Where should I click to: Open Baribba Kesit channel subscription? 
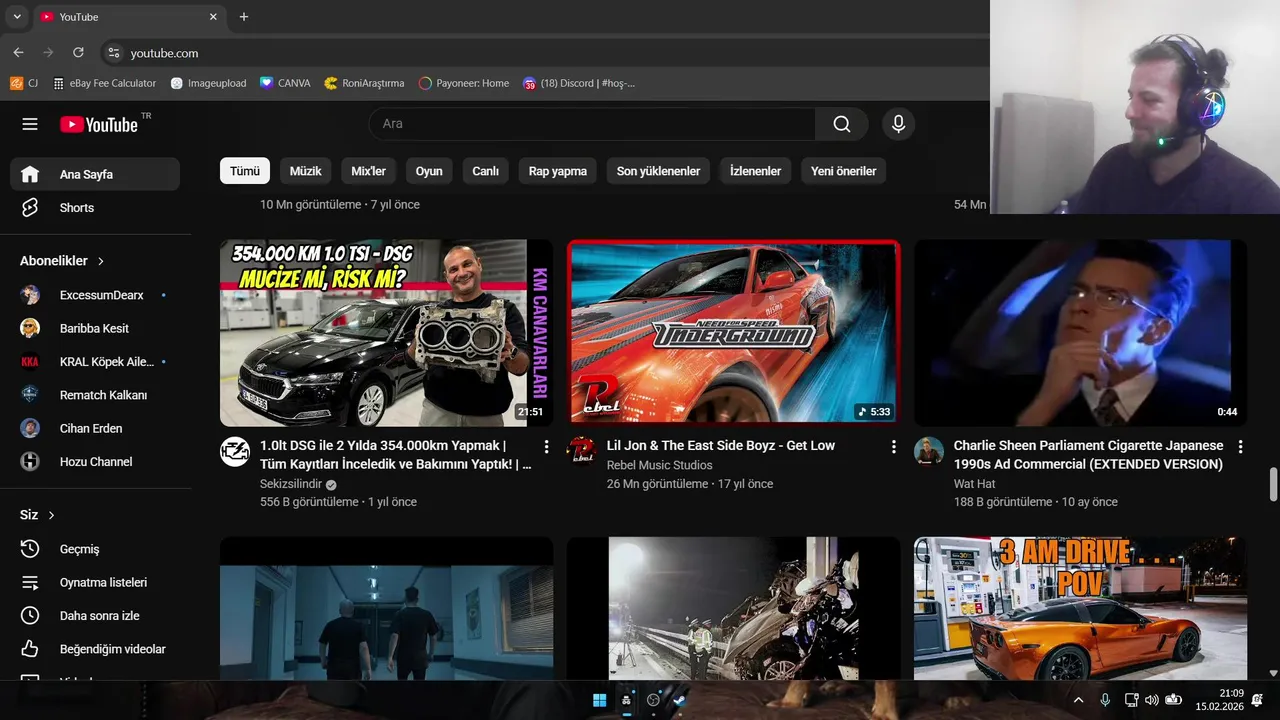pyautogui.click(x=95, y=328)
